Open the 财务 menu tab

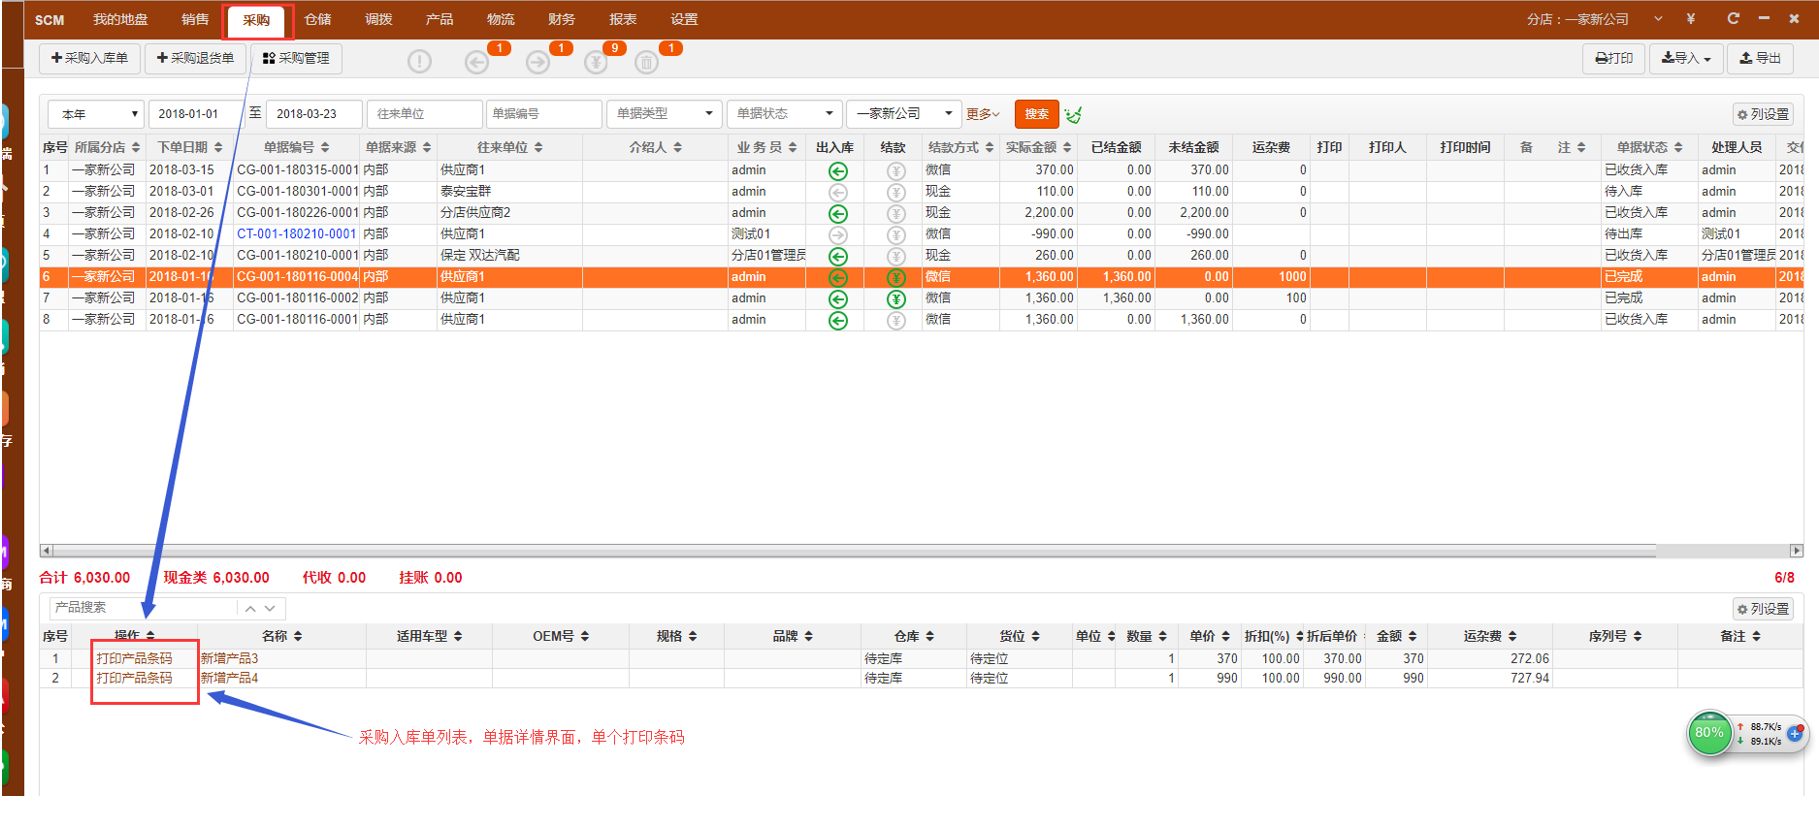point(562,20)
